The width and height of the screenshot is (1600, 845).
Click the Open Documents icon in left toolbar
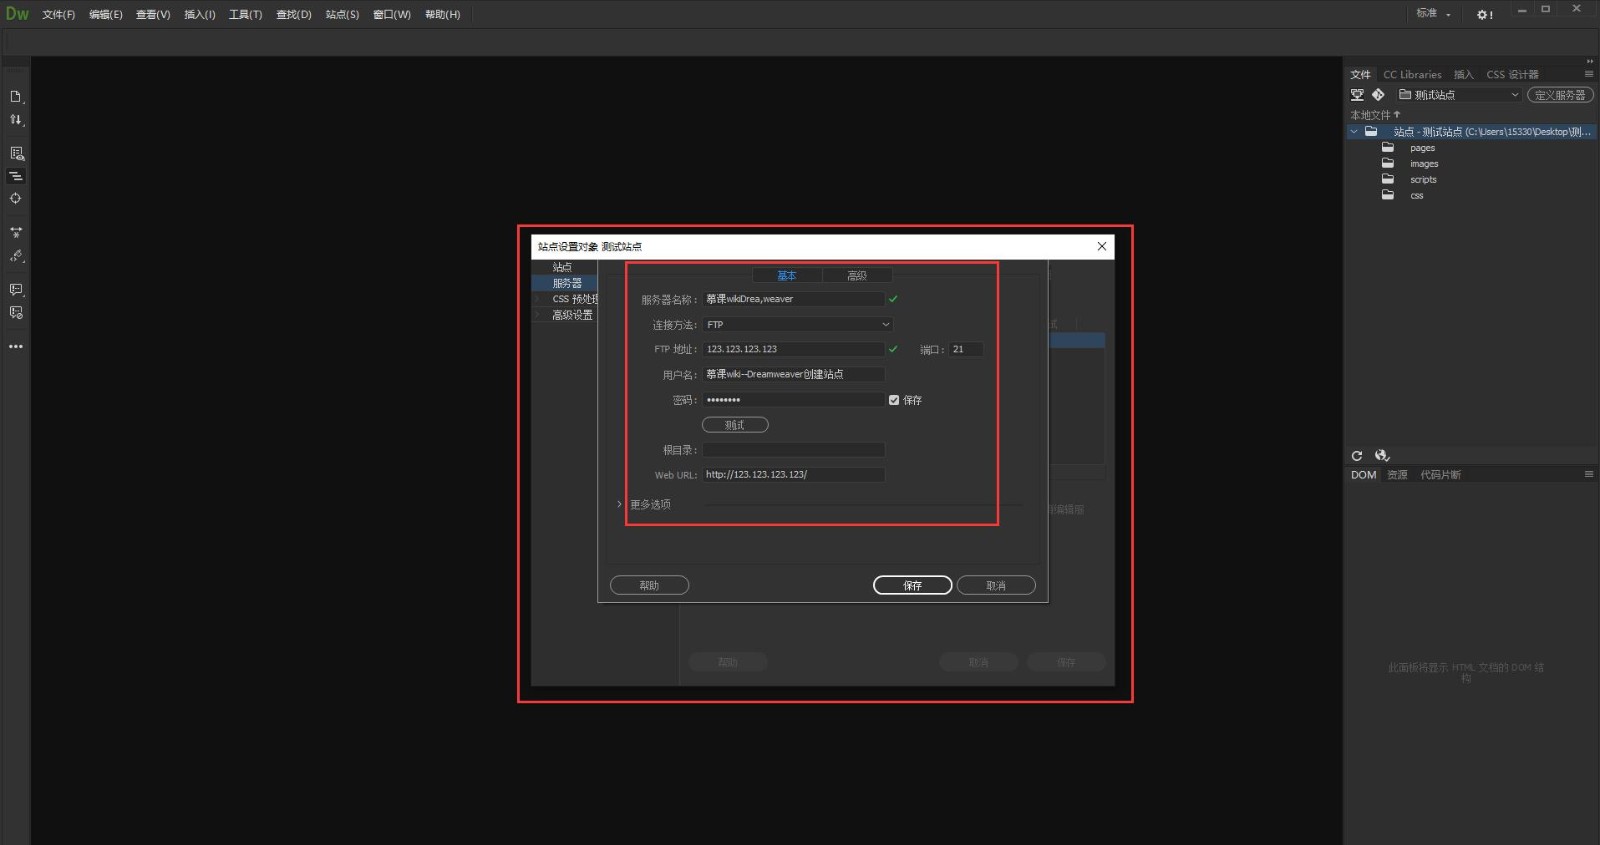(x=16, y=97)
